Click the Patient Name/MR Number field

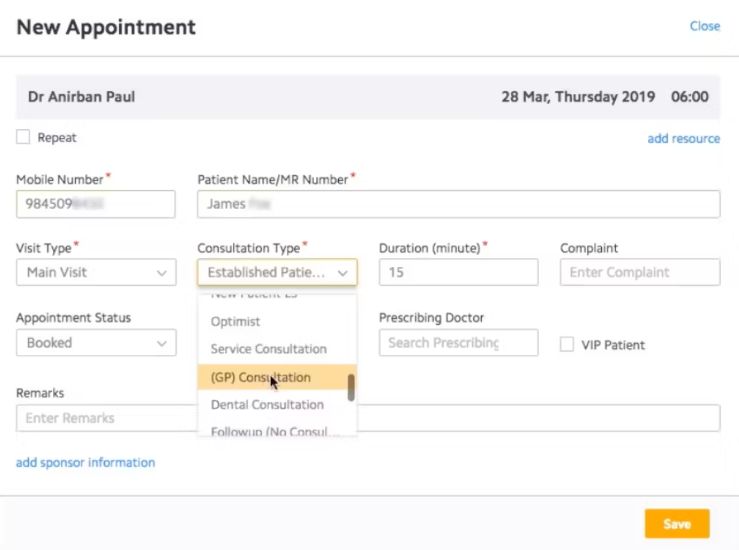coord(458,204)
